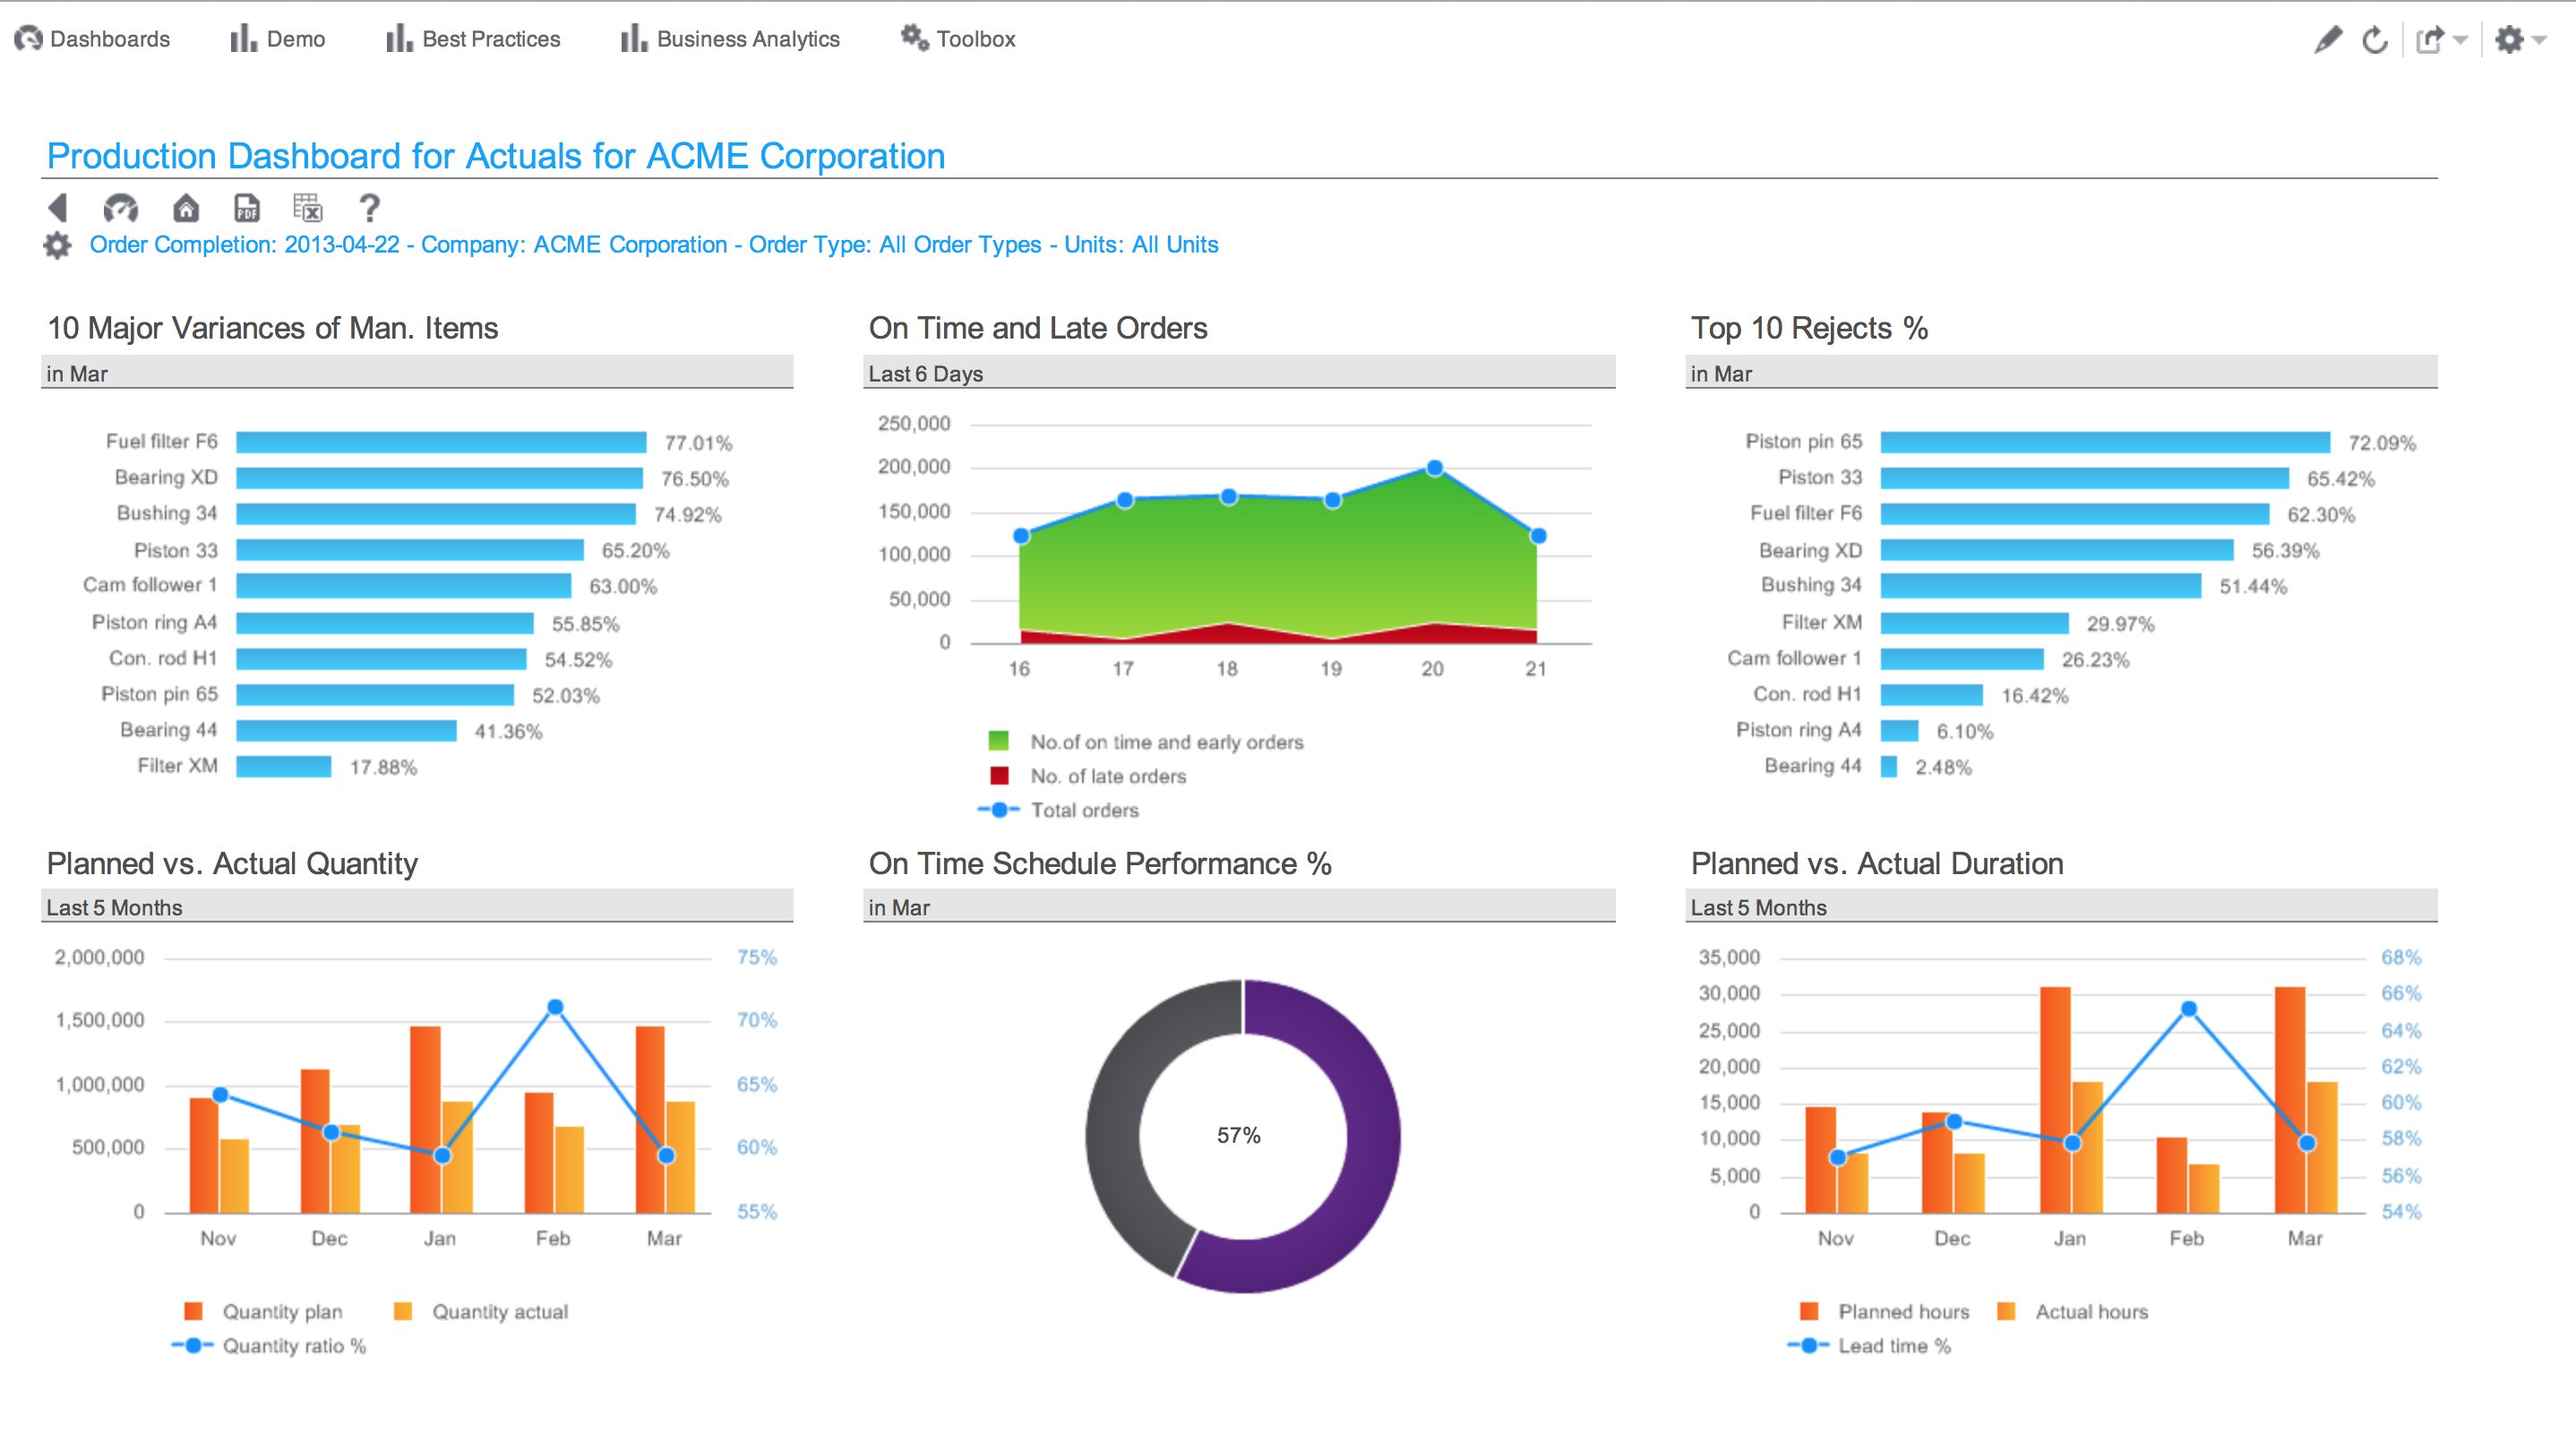This screenshot has width=2576, height=1442.
Task: Click the back arrow icon under title
Action: click(x=58, y=208)
